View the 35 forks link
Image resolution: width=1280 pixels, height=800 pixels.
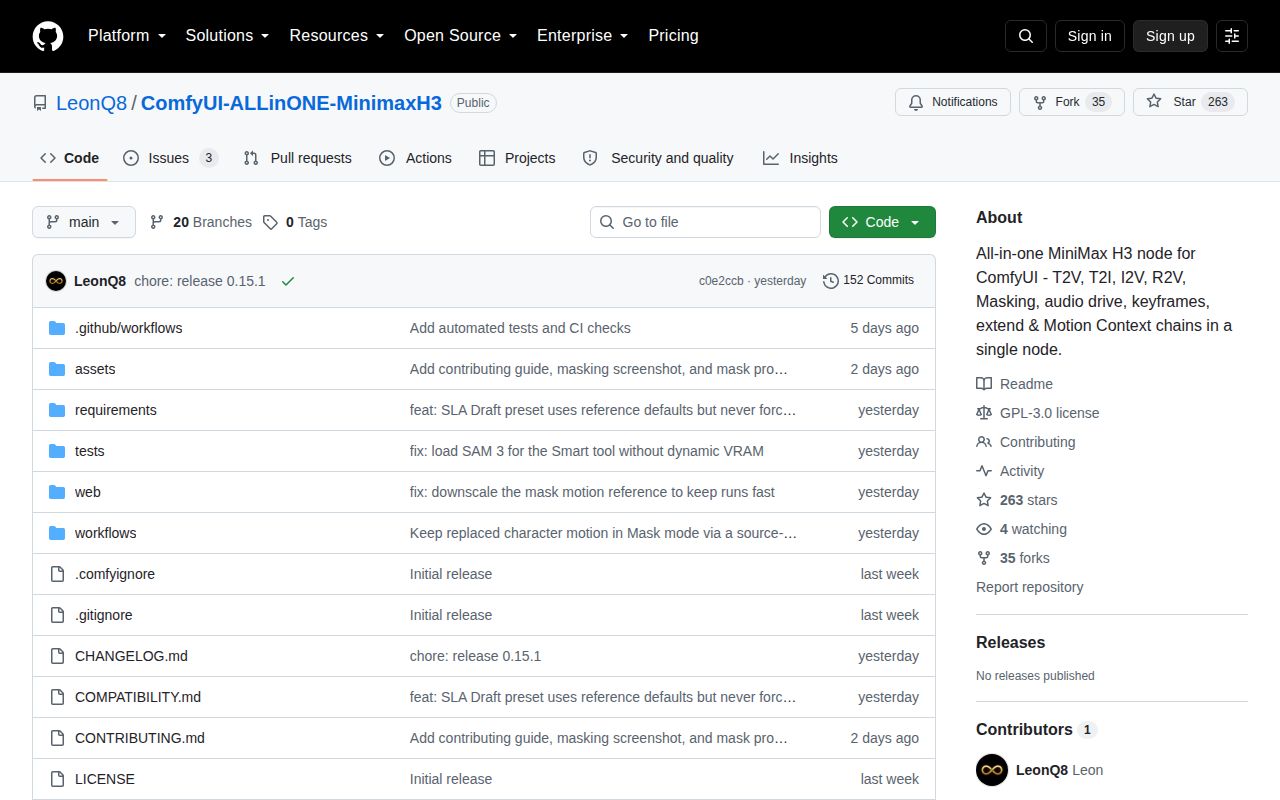pos(1013,558)
